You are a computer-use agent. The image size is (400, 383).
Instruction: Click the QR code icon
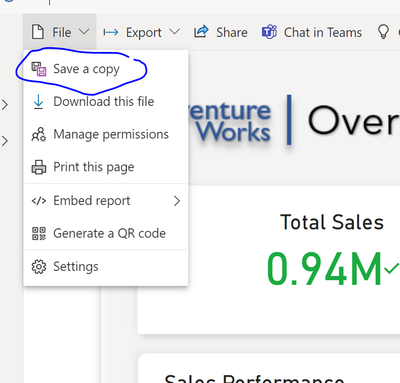39,233
